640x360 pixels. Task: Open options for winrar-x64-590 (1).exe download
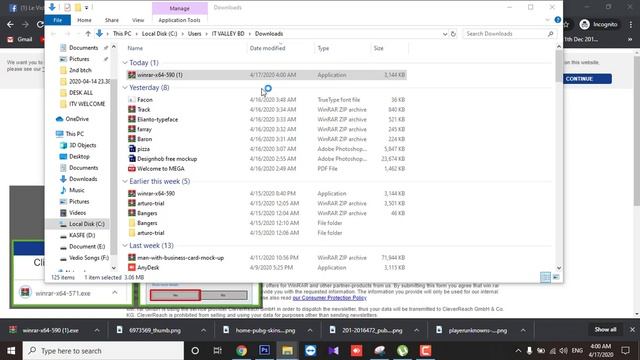click(x=97, y=330)
